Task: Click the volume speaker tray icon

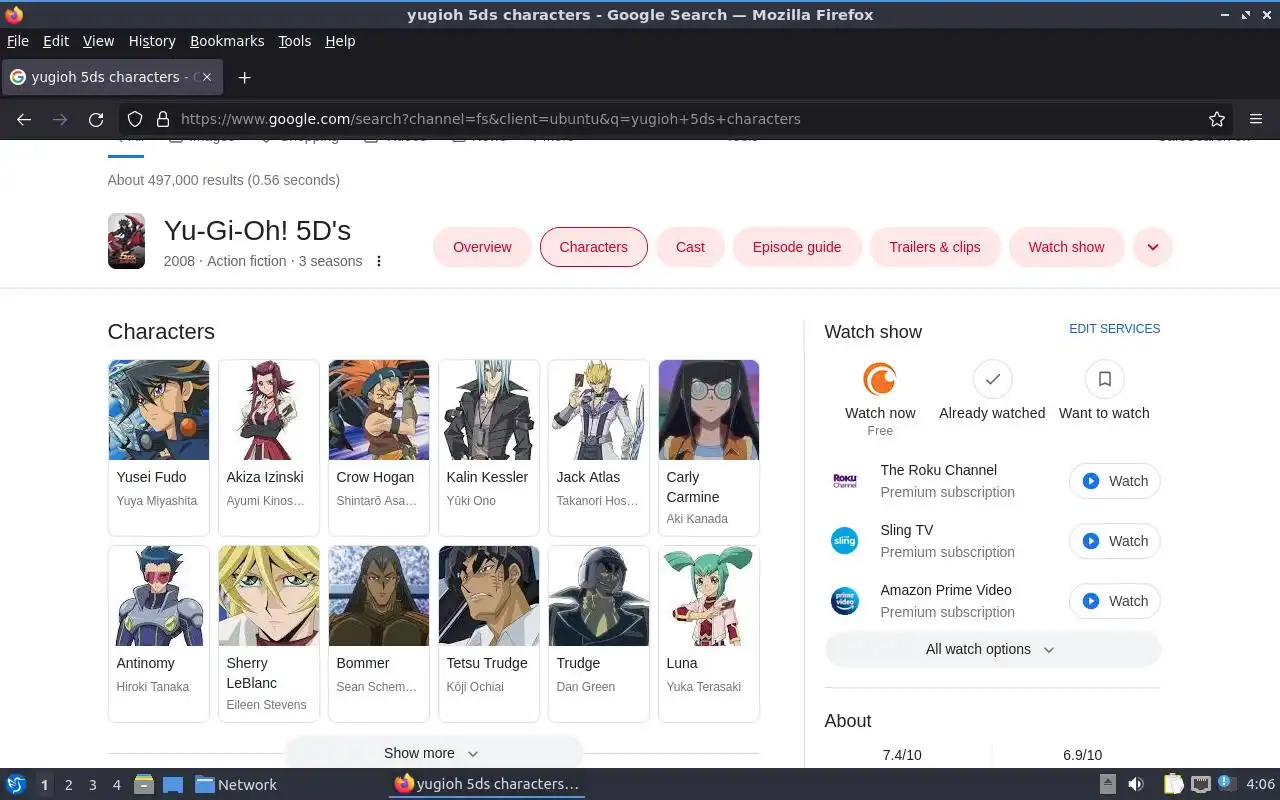Action: [1136, 785]
